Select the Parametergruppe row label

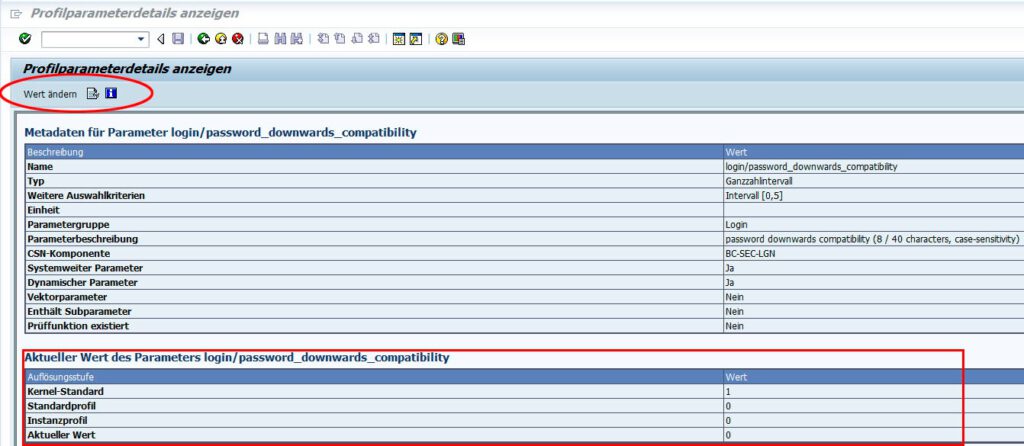68,225
